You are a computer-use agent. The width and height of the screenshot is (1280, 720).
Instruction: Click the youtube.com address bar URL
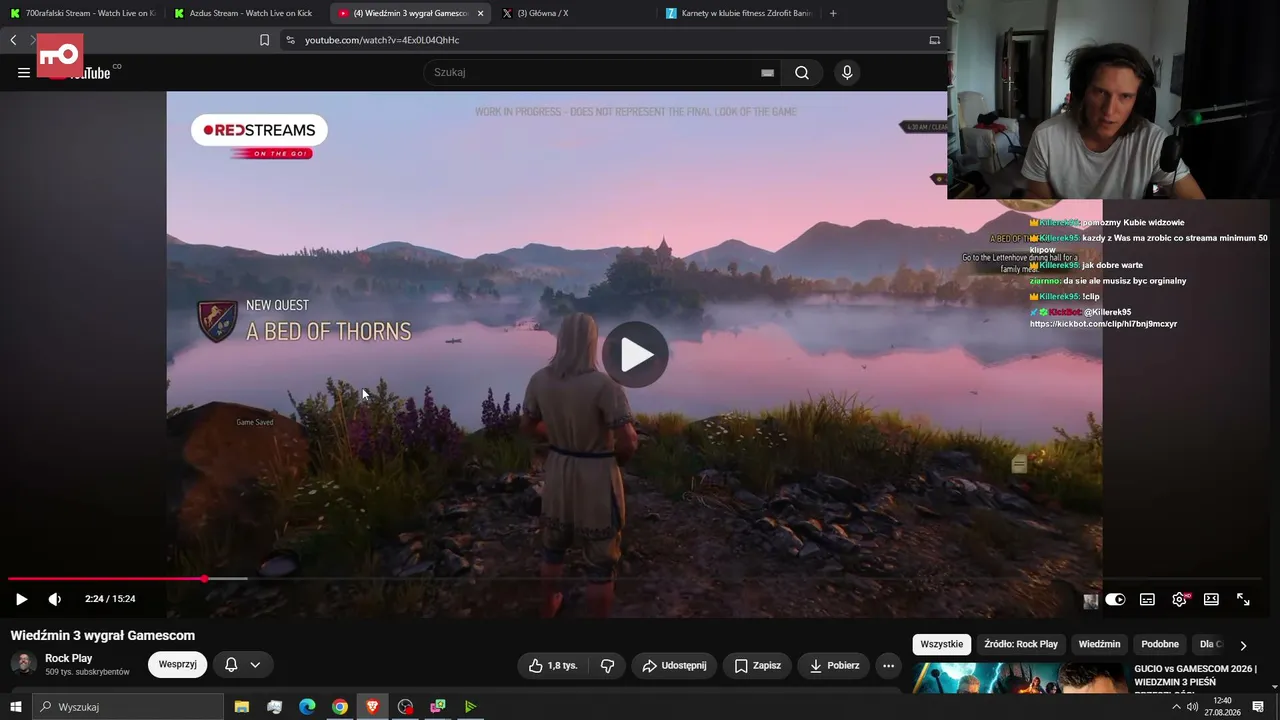[x=382, y=40]
